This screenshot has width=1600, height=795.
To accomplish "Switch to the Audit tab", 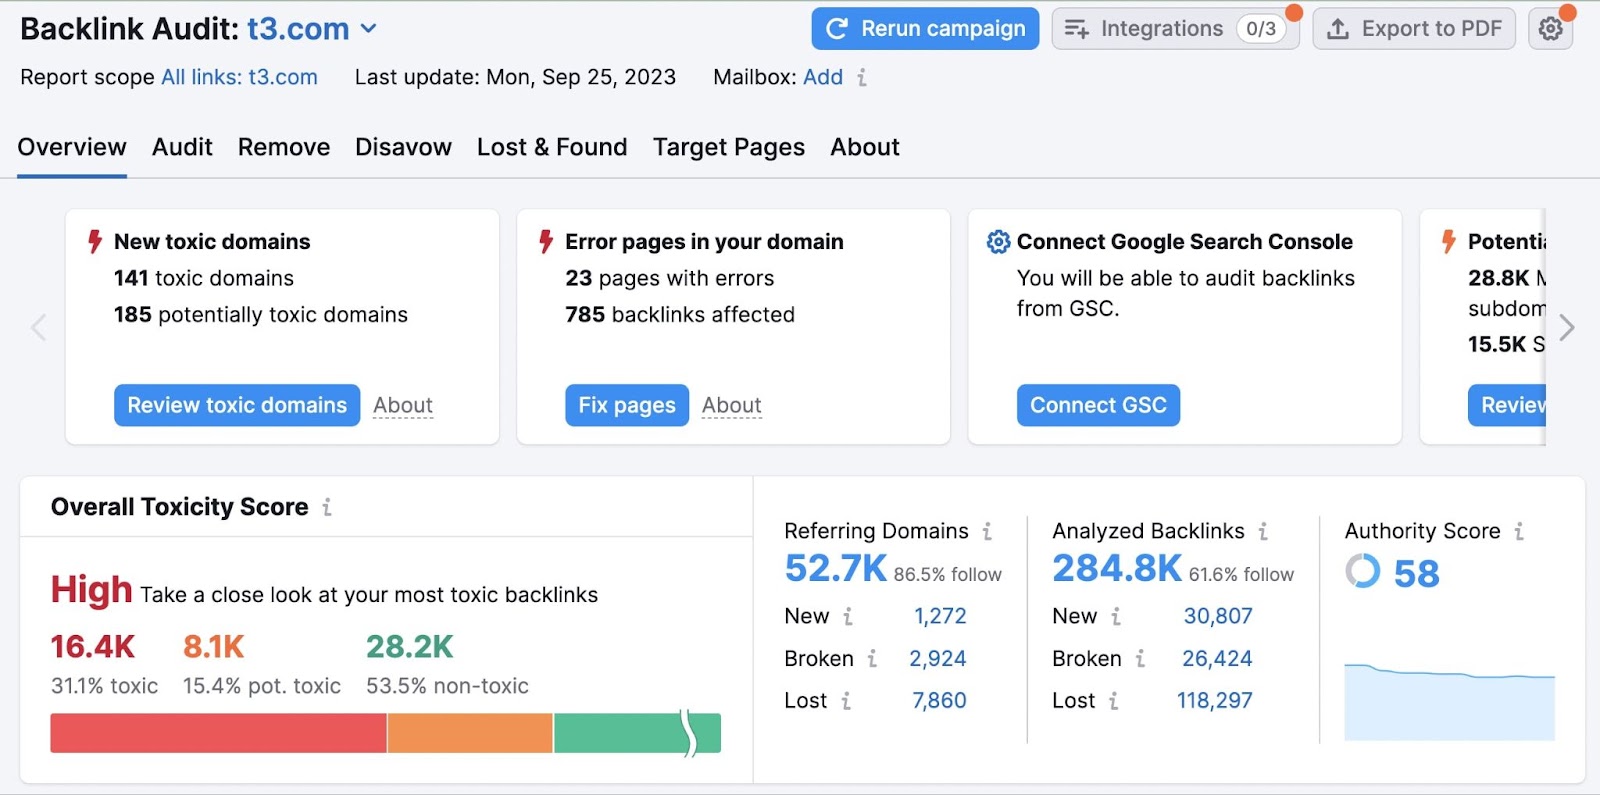I will pyautogui.click(x=182, y=147).
